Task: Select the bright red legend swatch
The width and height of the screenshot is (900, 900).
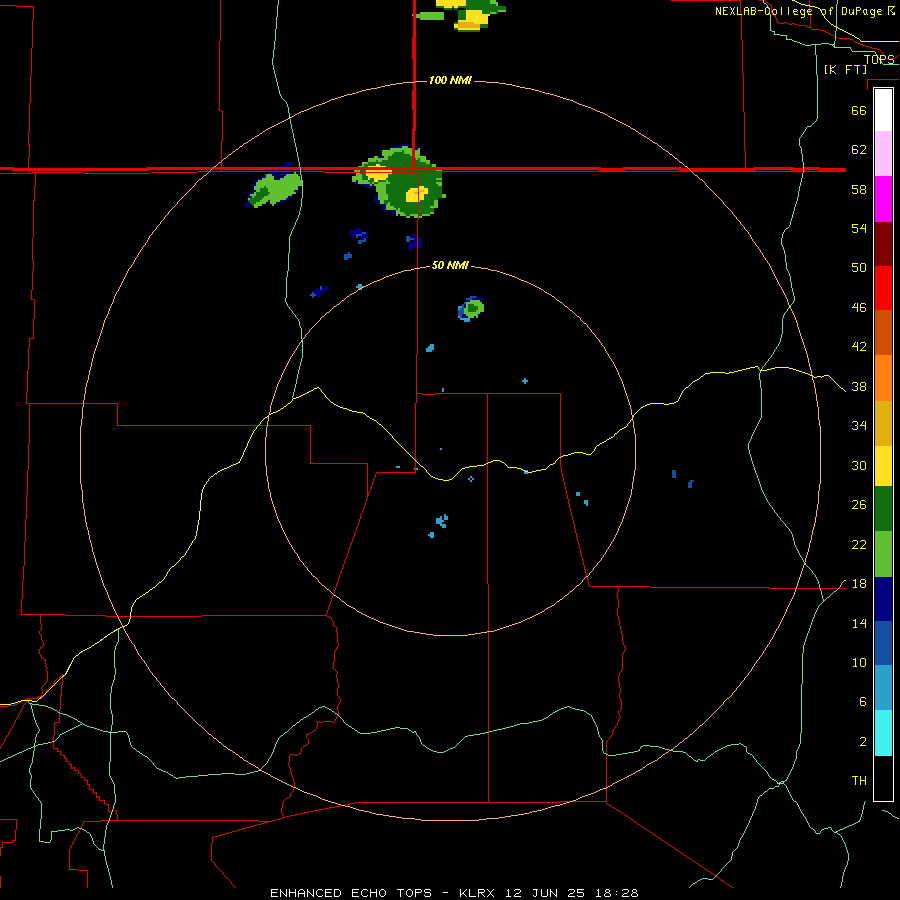Action: [x=883, y=288]
